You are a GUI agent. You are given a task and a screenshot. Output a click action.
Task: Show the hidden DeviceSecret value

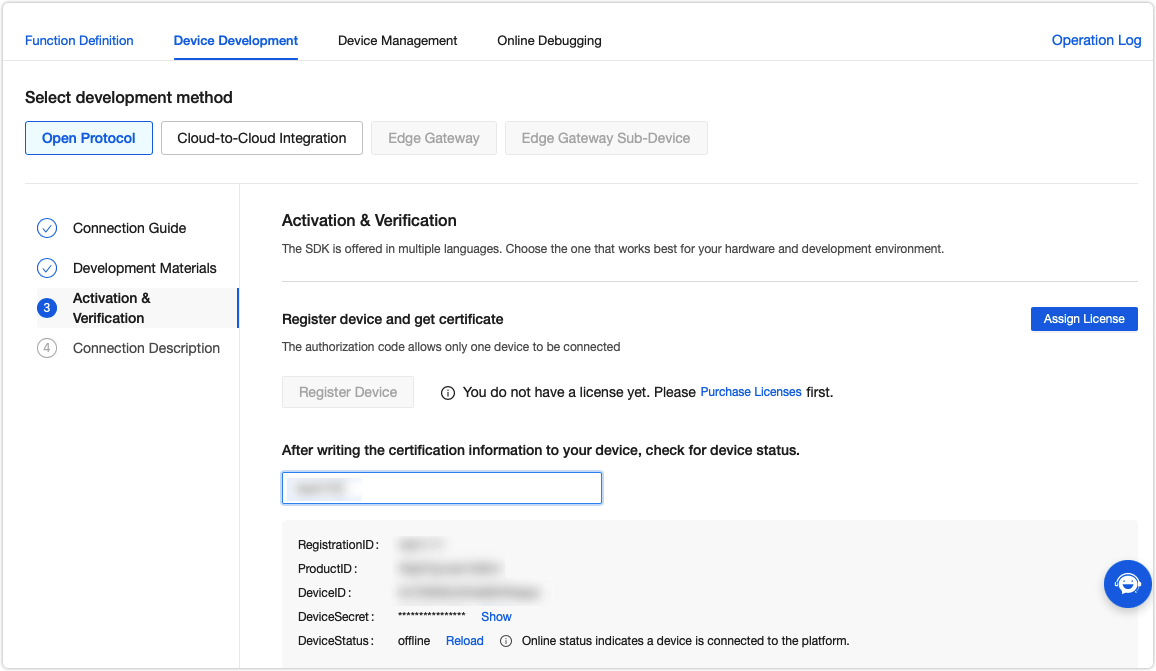496,617
